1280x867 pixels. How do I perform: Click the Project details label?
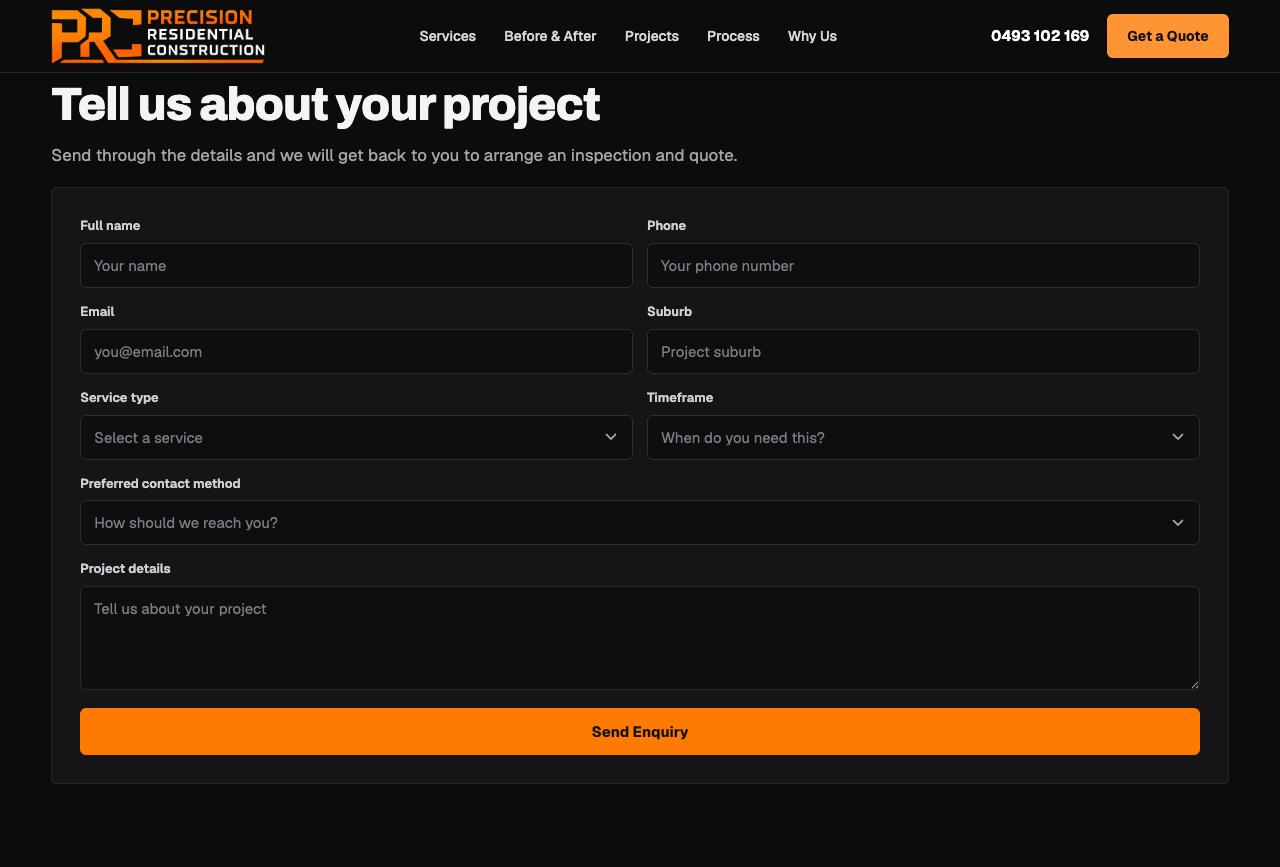coord(125,569)
